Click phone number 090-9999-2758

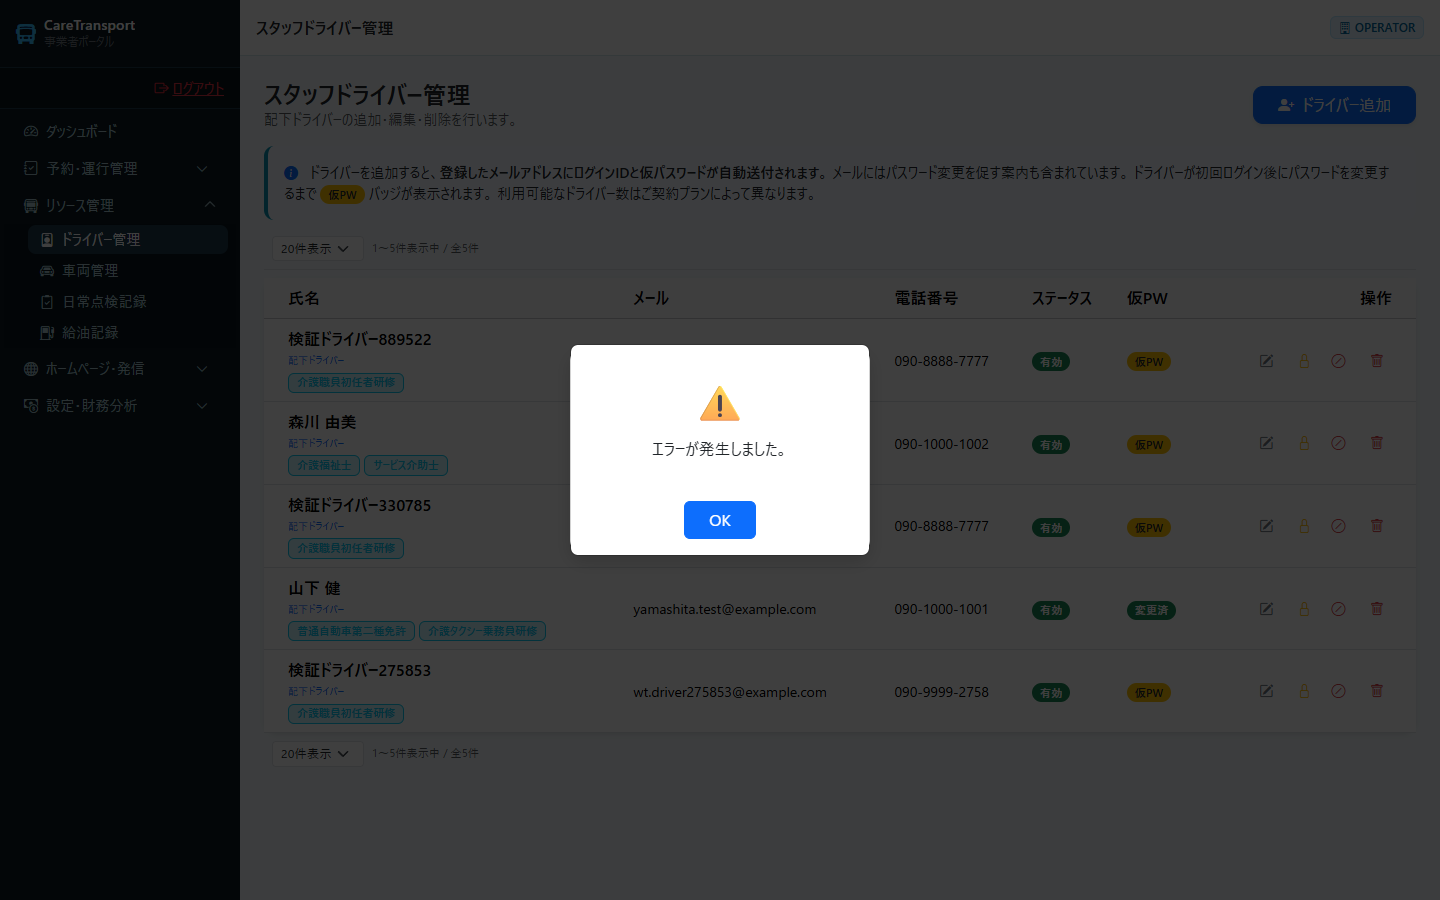(x=941, y=692)
